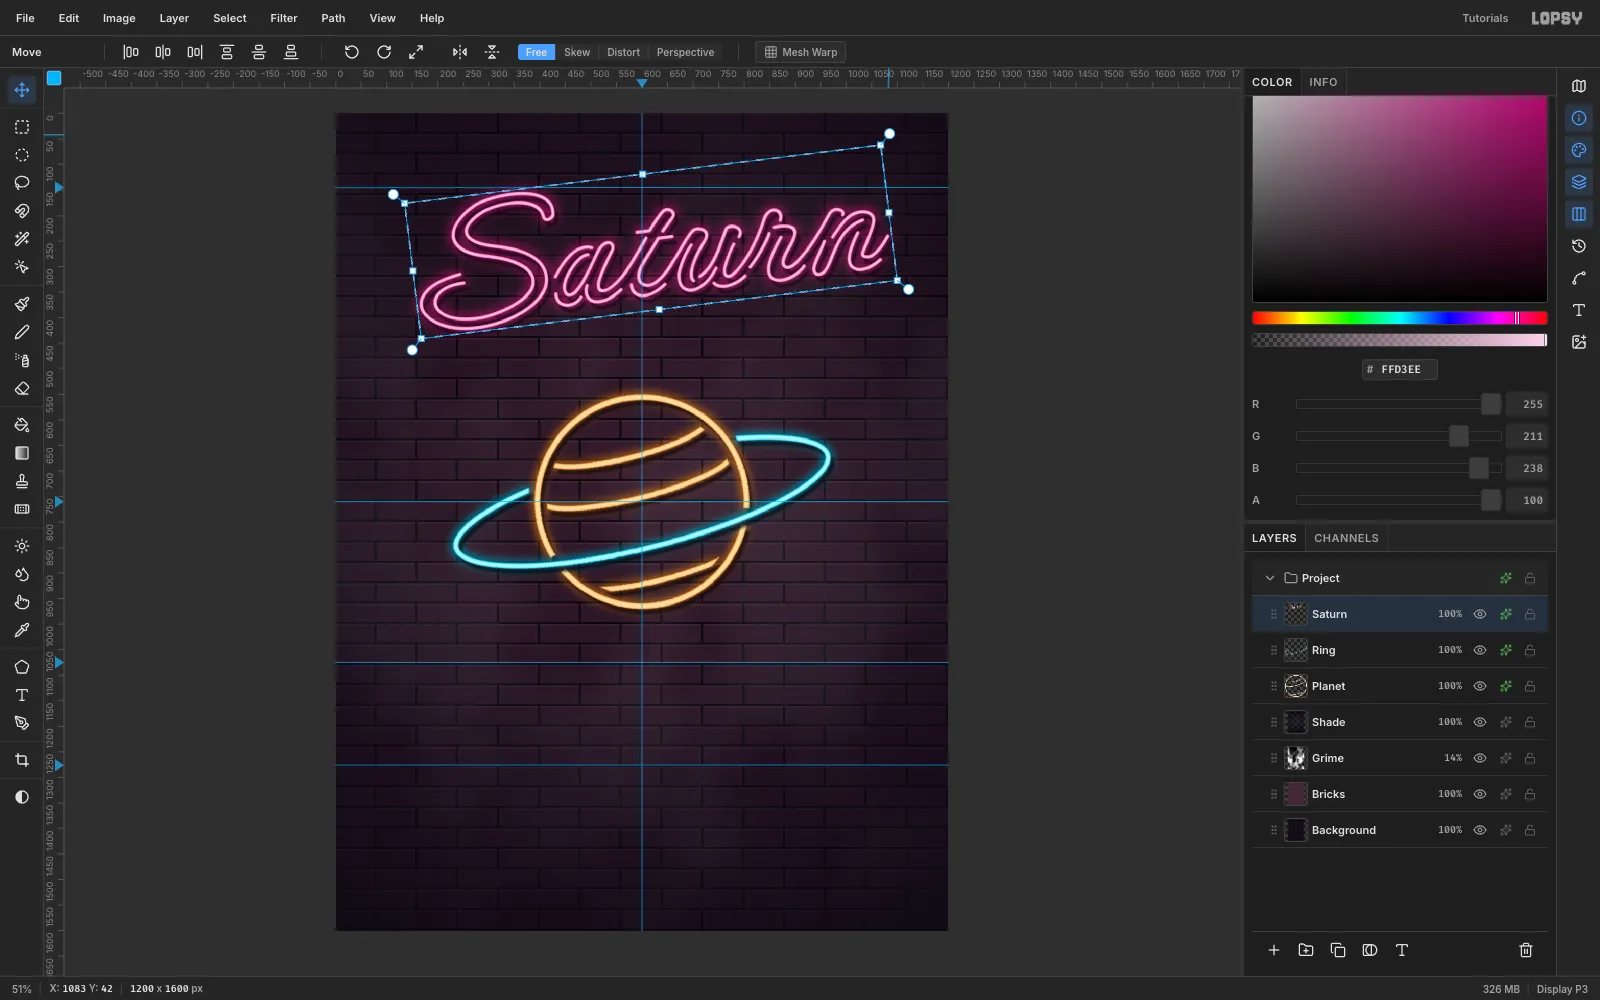Hide the Grime layer
Image resolution: width=1600 pixels, height=1000 pixels.
[1480, 758]
